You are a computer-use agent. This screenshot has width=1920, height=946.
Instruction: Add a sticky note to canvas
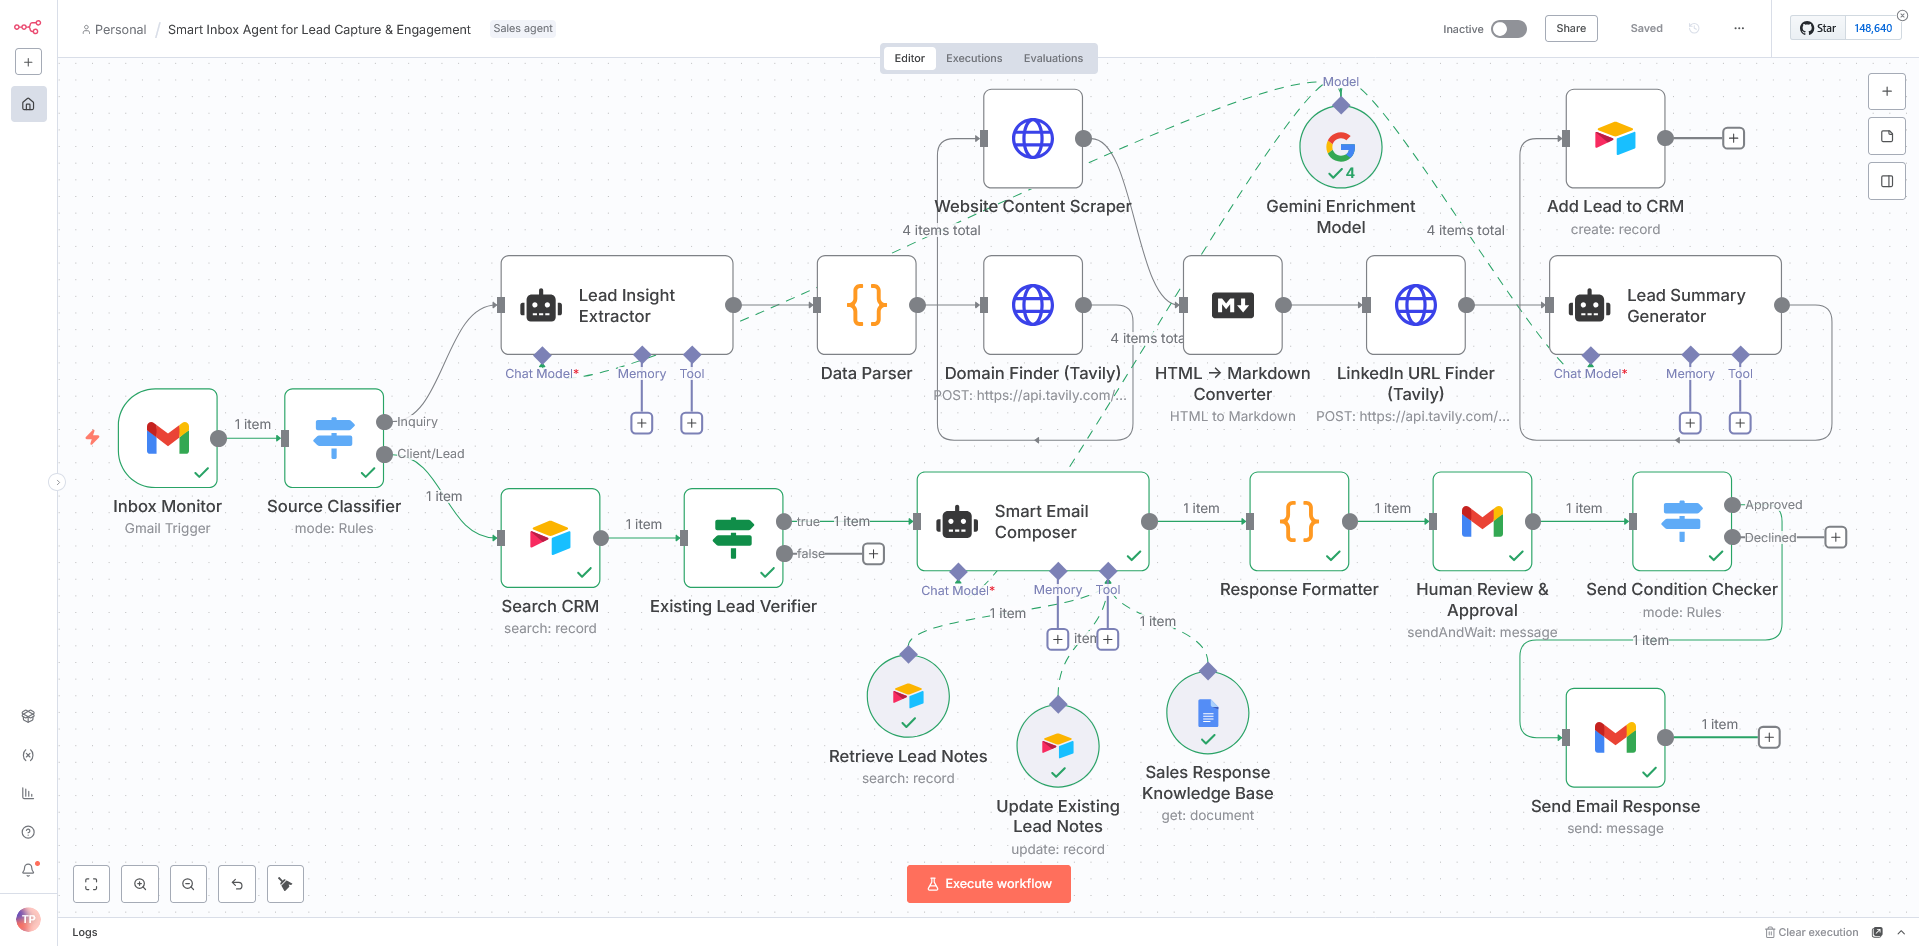tap(1886, 136)
